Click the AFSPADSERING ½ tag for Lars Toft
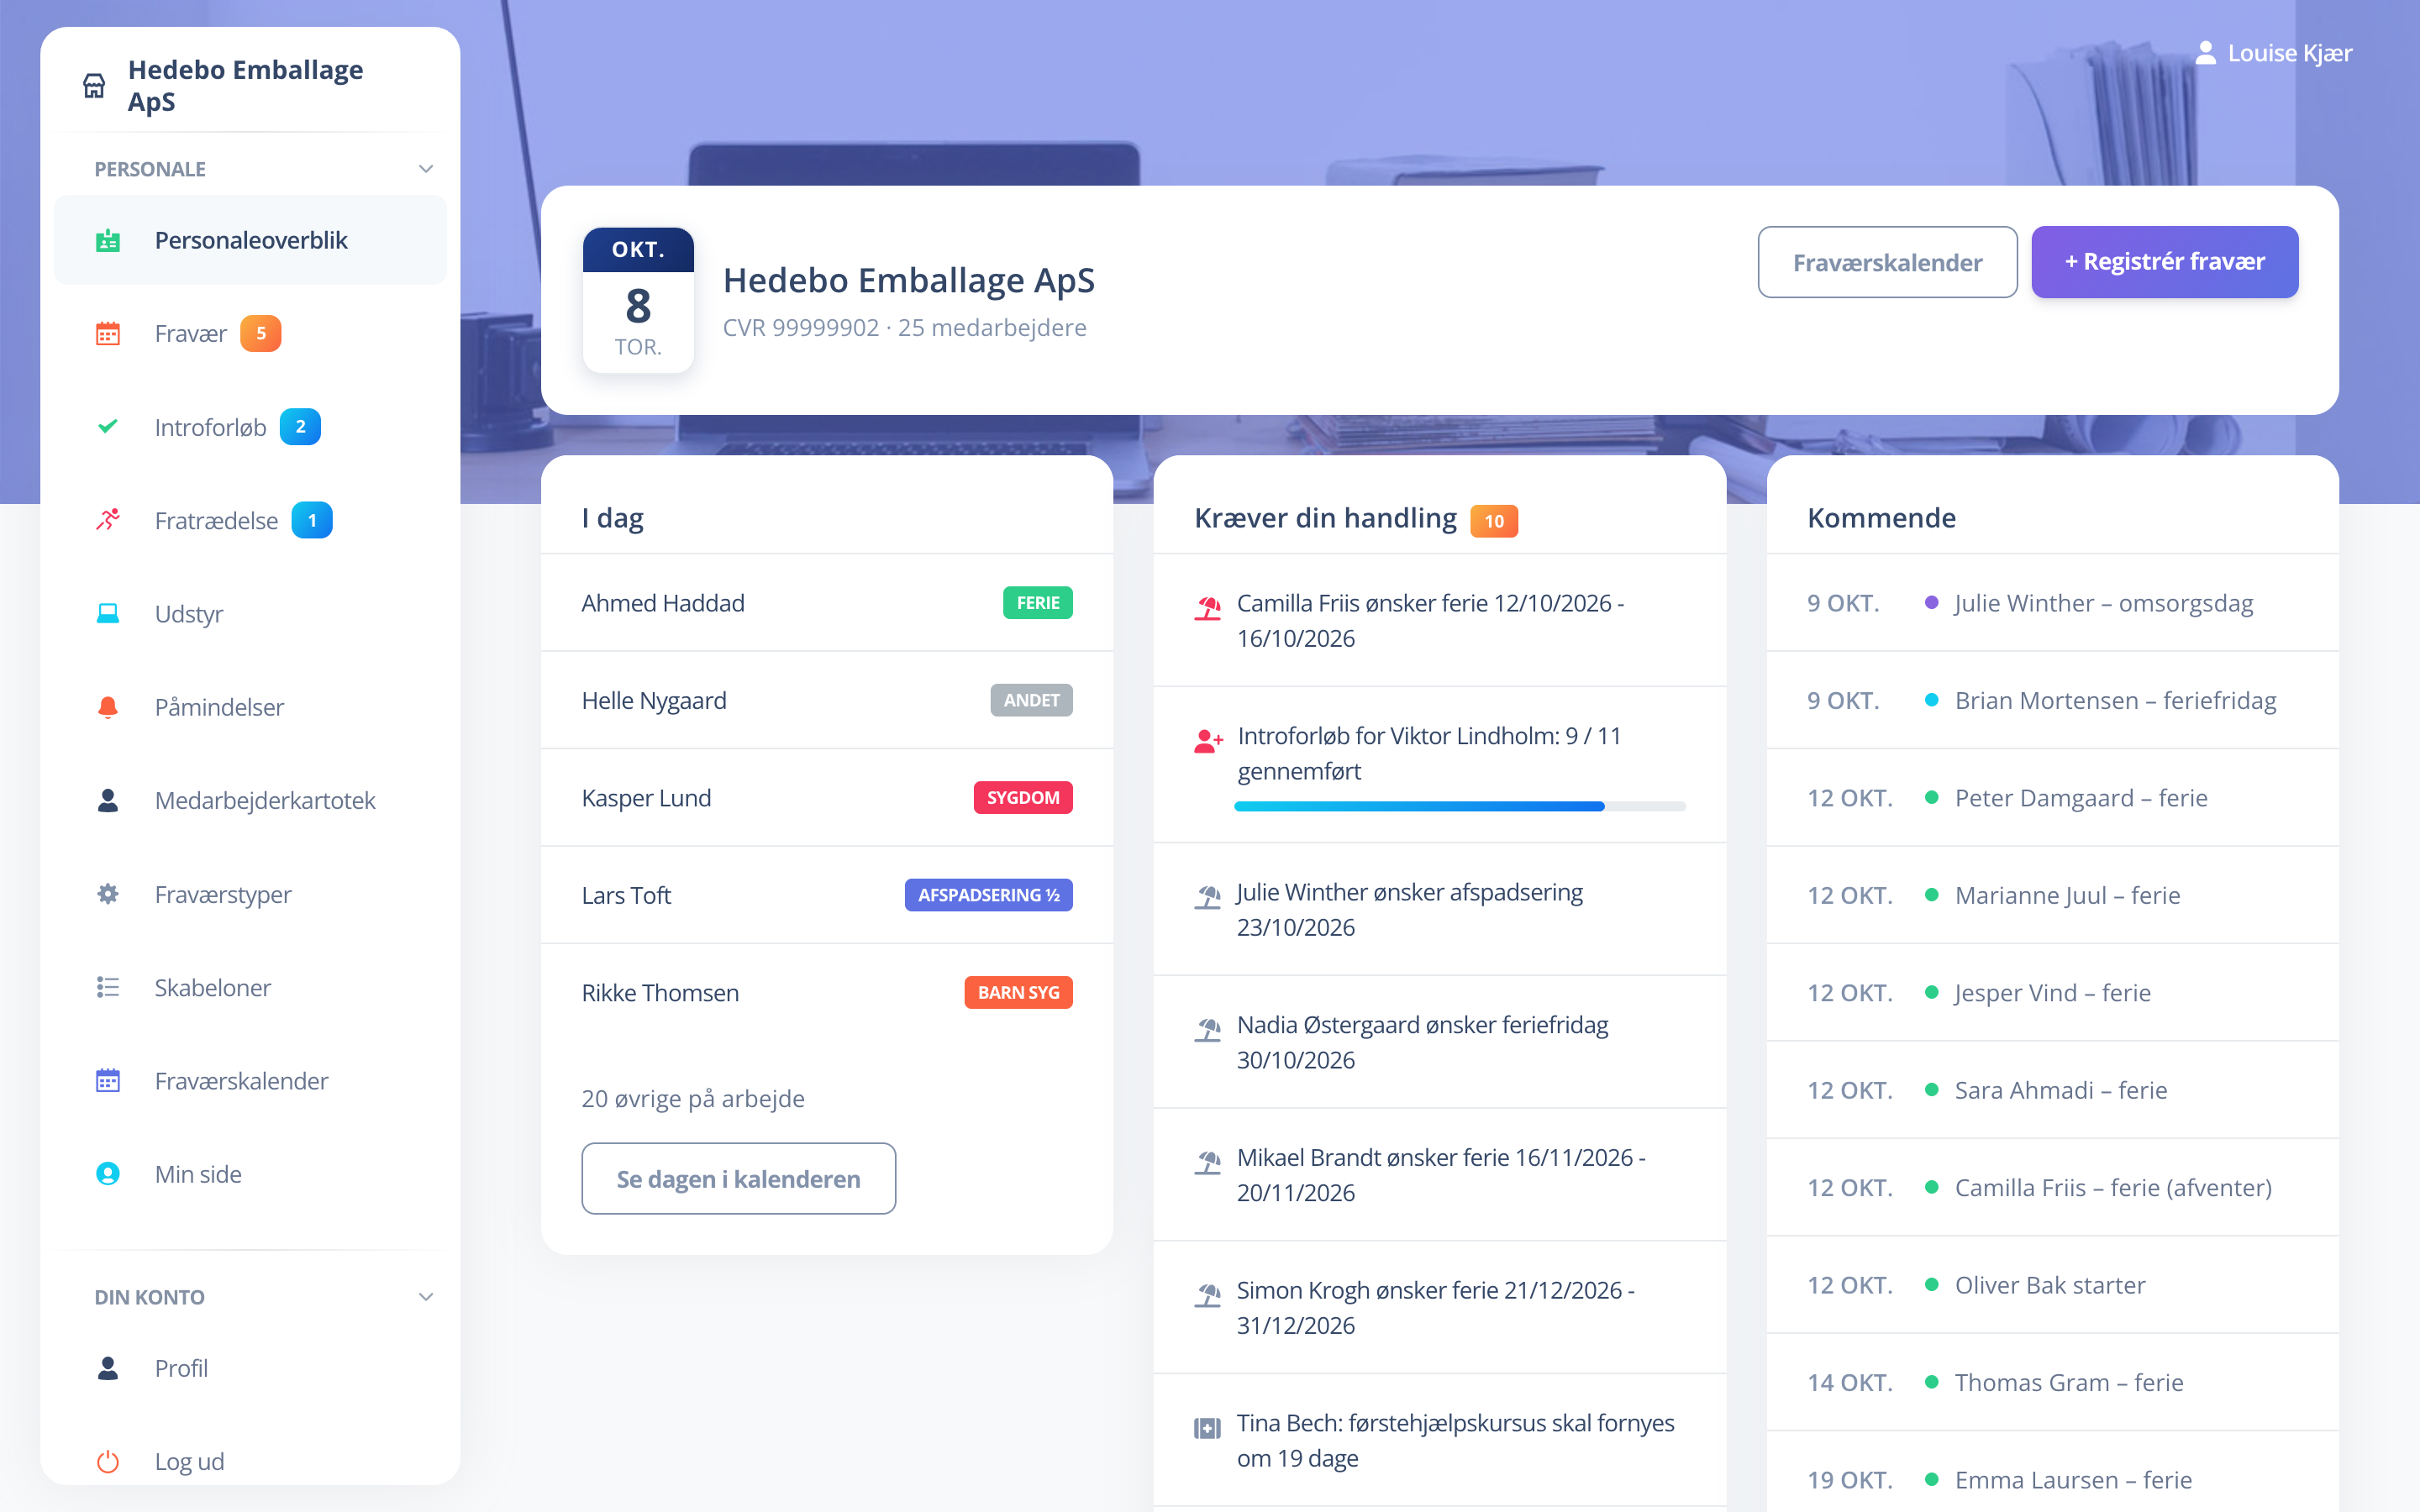Image resolution: width=2420 pixels, height=1512 pixels. coord(988,895)
